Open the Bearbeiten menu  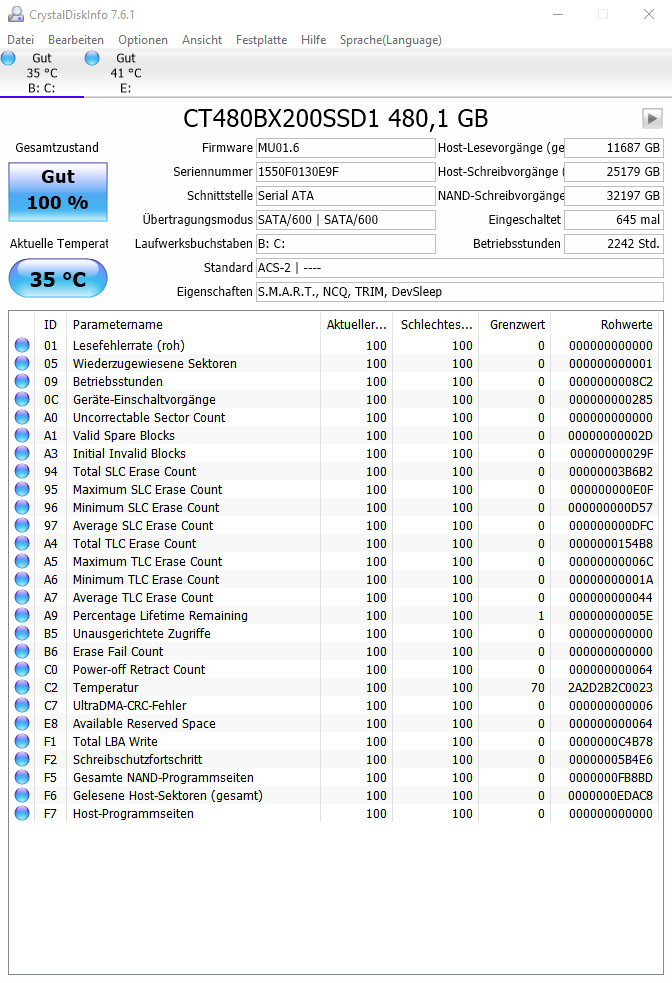76,39
